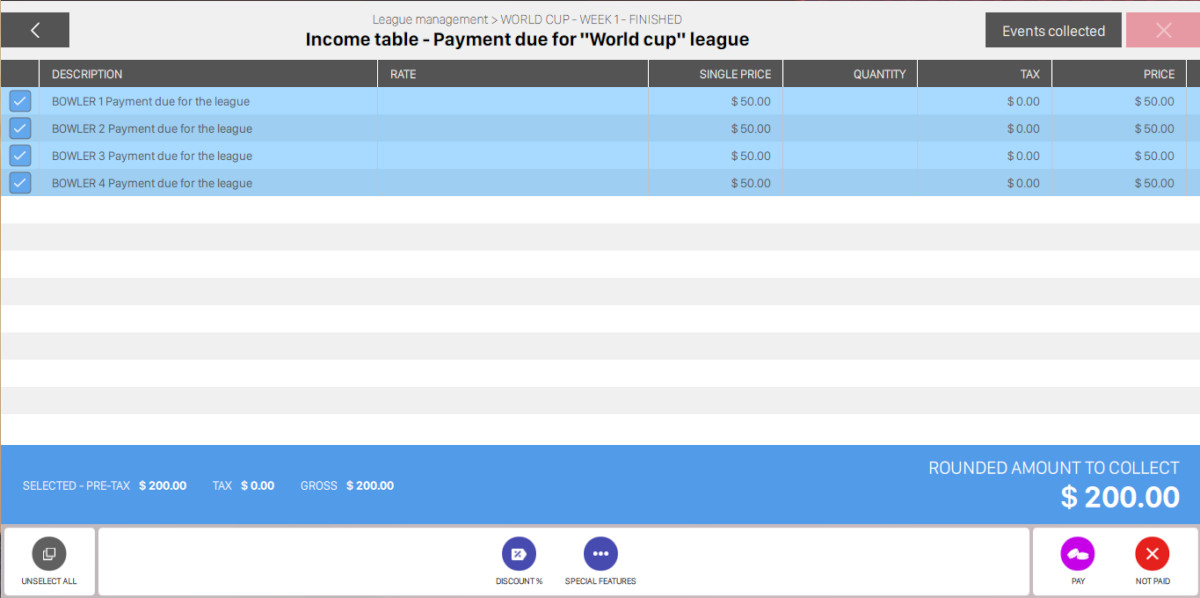Uncheck the BOWLER 2 payment checkbox
This screenshot has width=1200, height=598.
pyautogui.click(x=20, y=128)
